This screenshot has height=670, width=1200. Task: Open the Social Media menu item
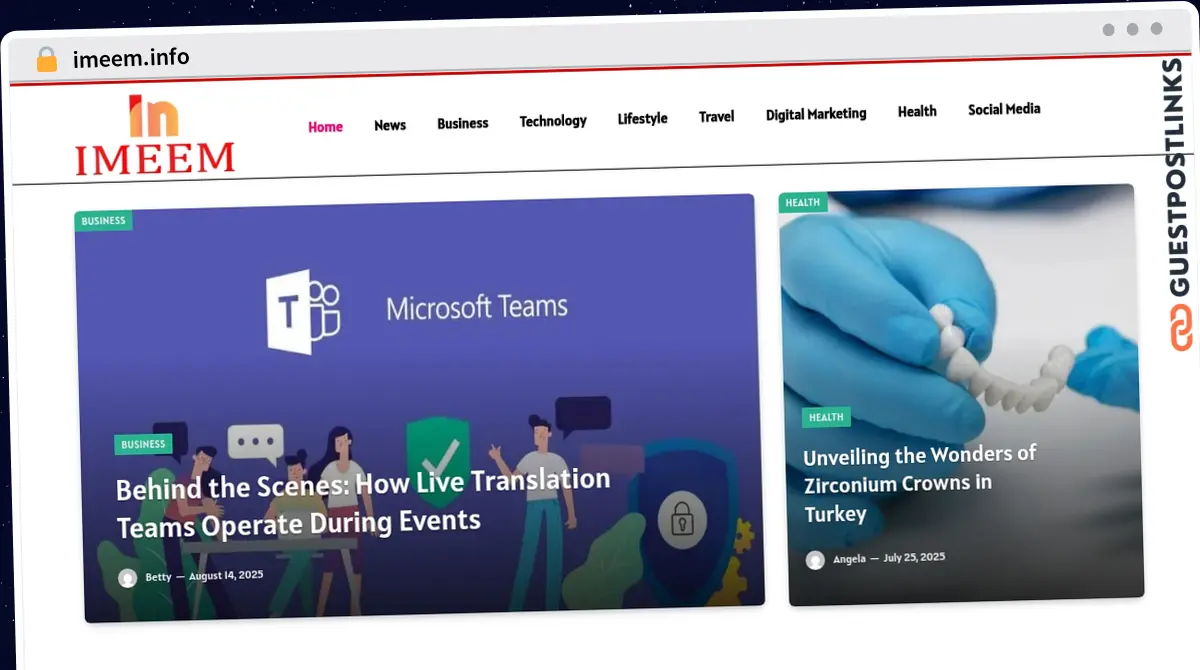pyautogui.click(x=1004, y=109)
